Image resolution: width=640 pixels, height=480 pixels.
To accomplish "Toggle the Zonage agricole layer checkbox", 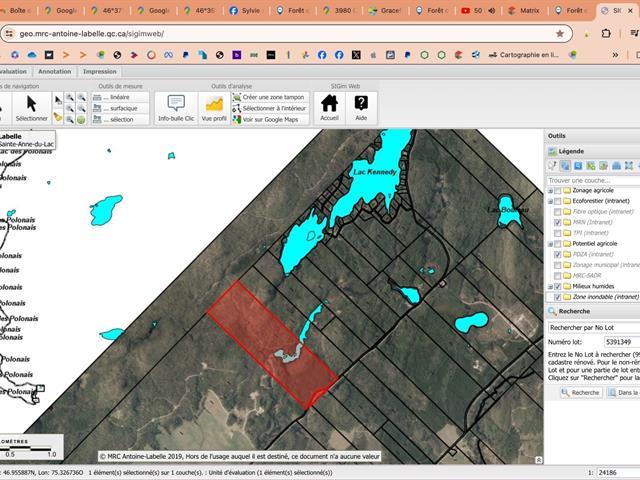I will pyautogui.click(x=557, y=190).
